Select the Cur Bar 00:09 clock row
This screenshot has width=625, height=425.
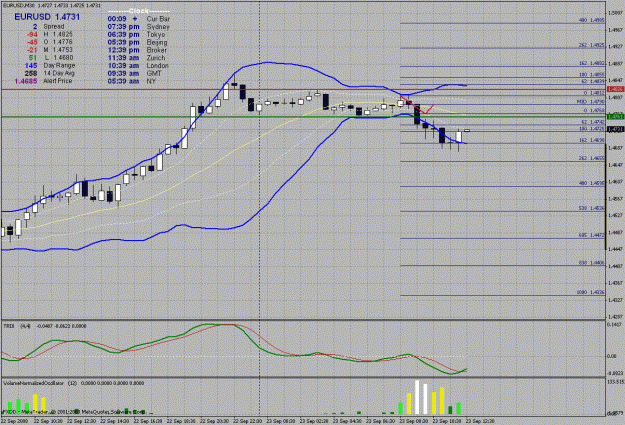click(138, 19)
